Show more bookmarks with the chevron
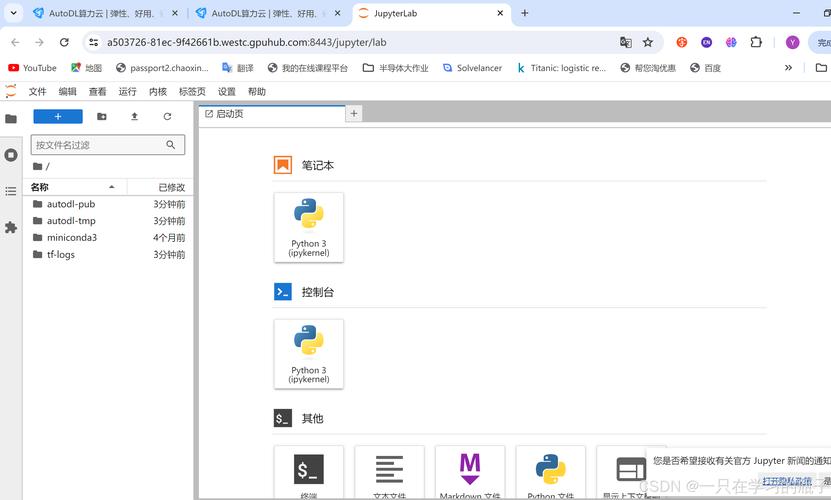This screenshot has width=831, height=500. click(x=788, y=68)
